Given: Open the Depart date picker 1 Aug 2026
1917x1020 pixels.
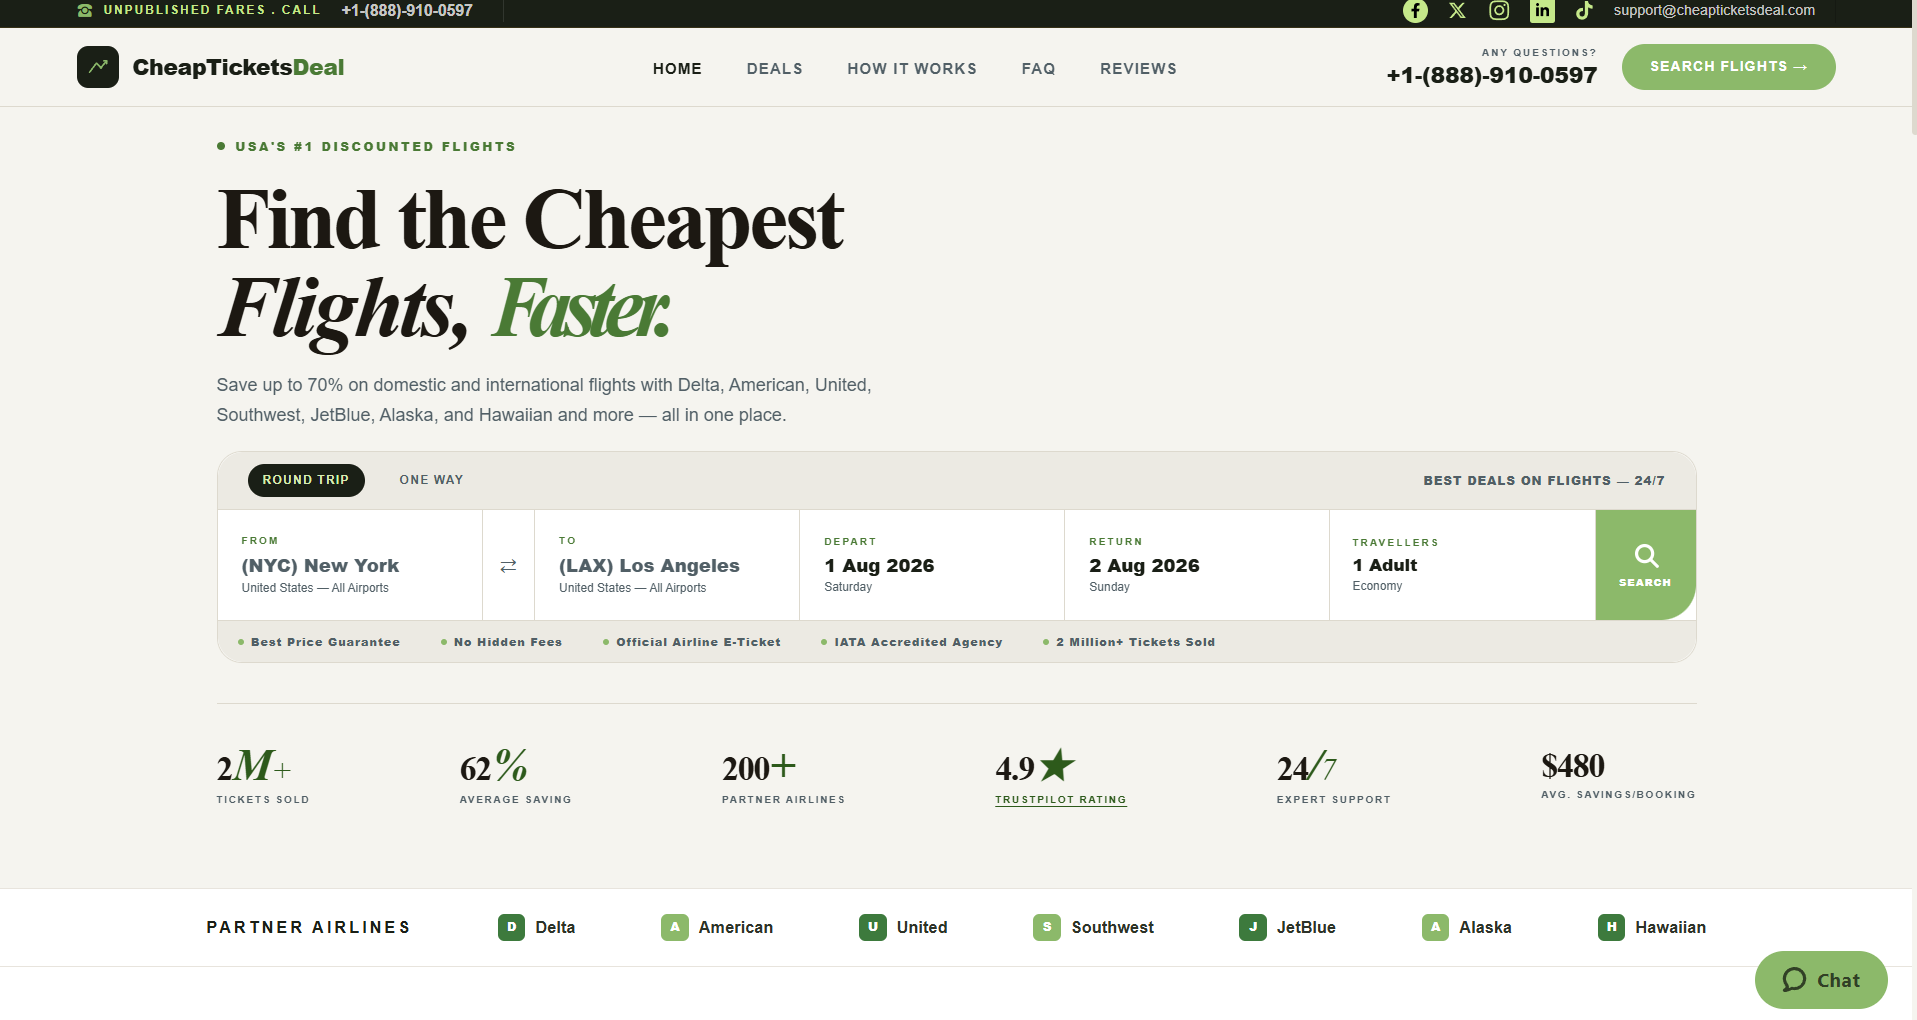Looking at the screenshot, I should tap(932, 565).
